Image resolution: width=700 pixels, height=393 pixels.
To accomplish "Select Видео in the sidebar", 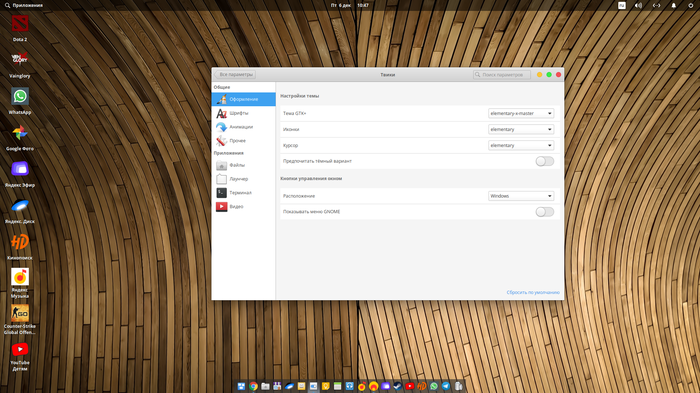I will tap(244, 207).
